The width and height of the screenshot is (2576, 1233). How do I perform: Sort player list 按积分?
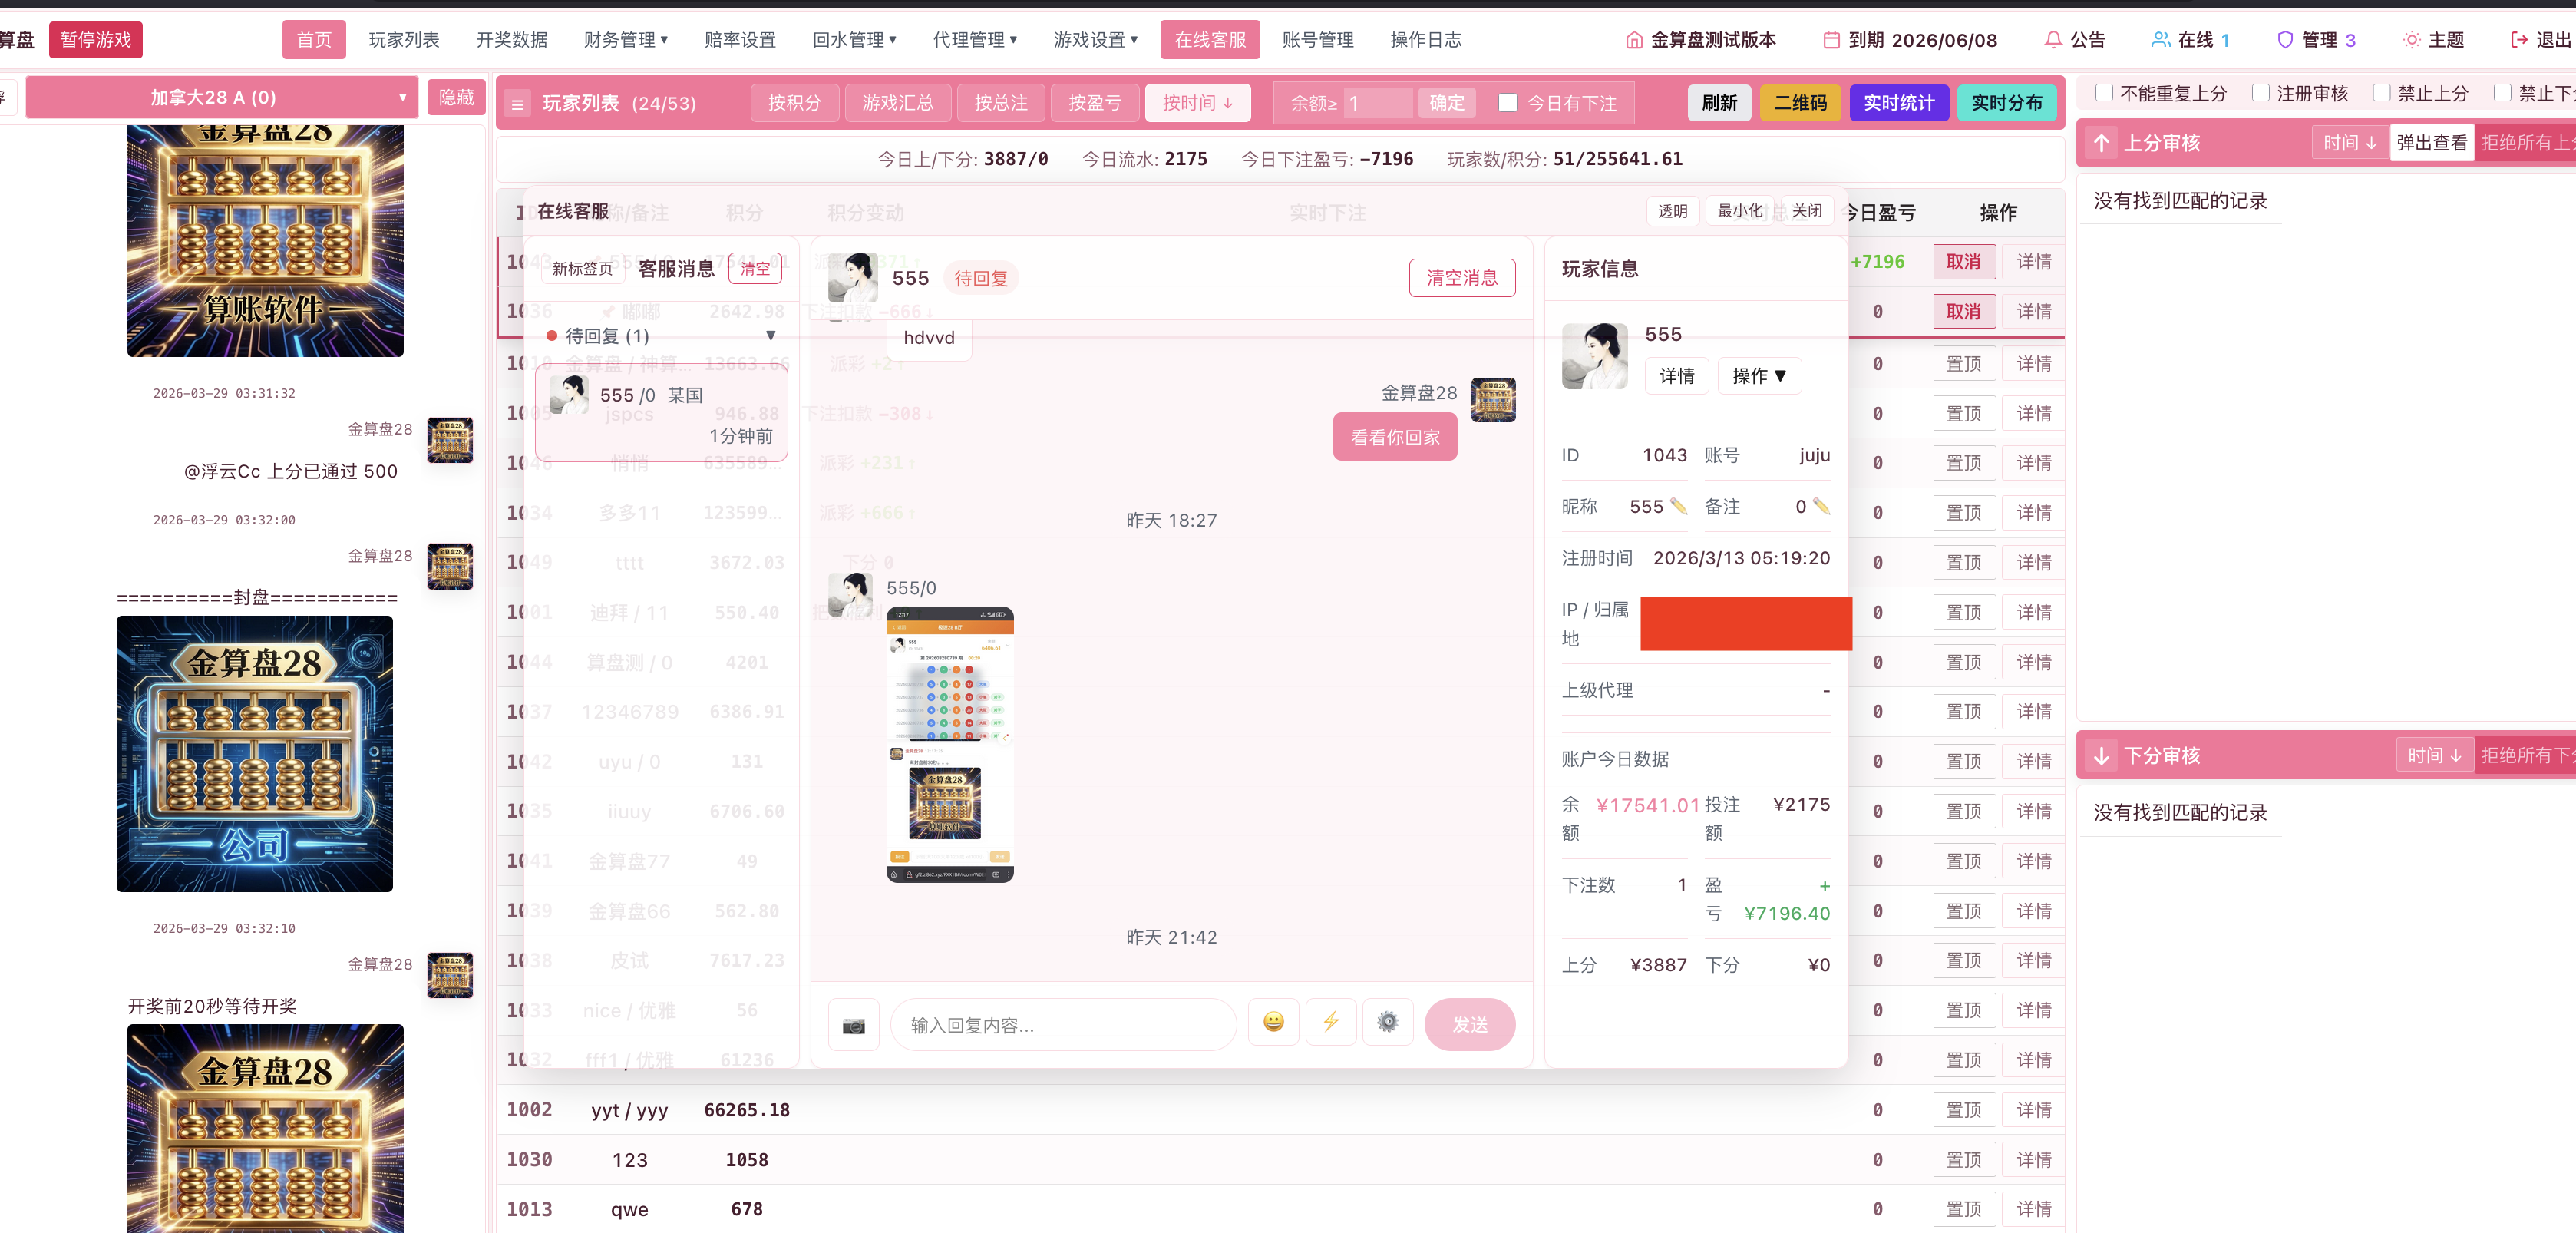(x=794, y=103)
